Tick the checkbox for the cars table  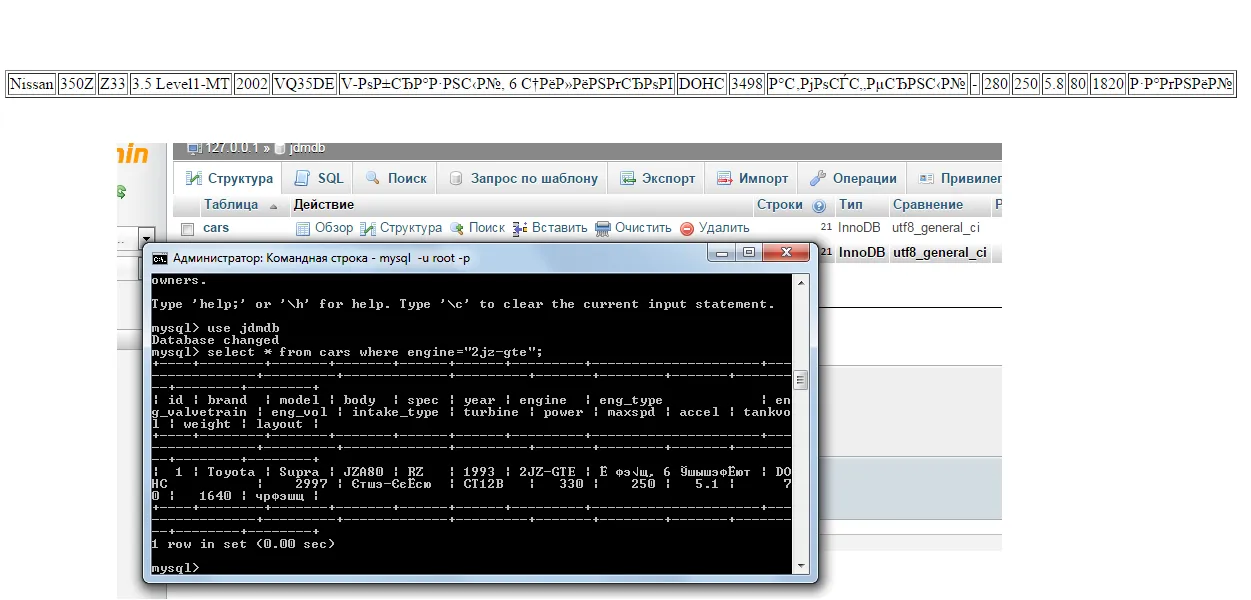click(187, 229)
